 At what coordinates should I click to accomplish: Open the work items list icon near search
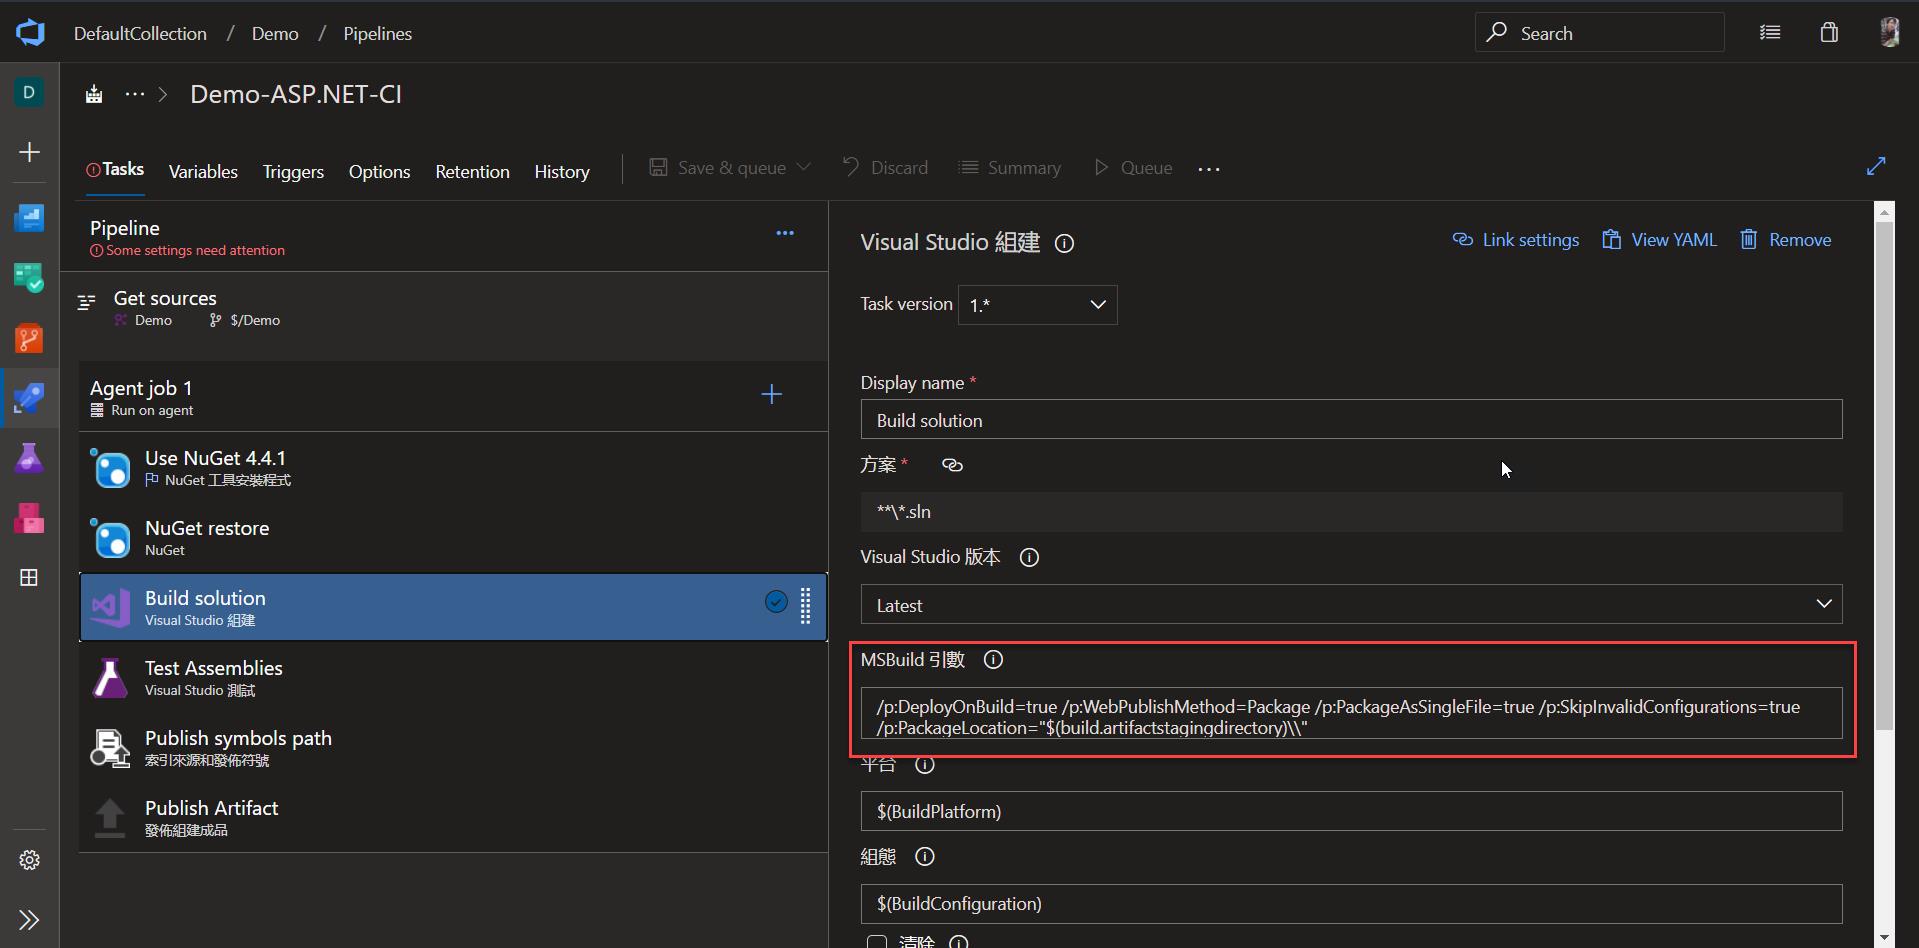[x=1769, y=32]
